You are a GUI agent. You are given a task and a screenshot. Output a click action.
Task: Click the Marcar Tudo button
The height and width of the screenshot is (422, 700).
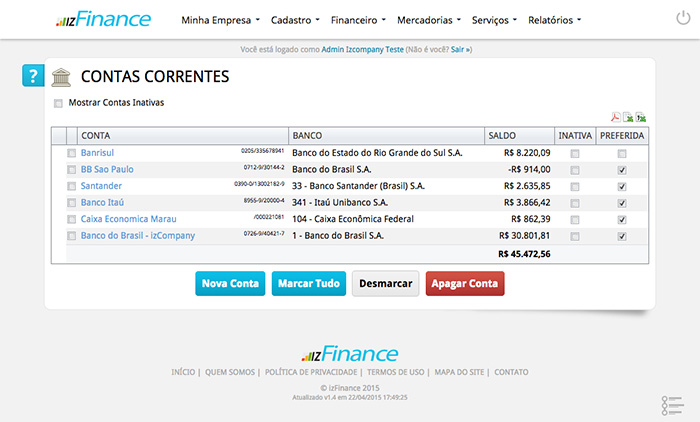pyautogui.click(x=309, y=284)
